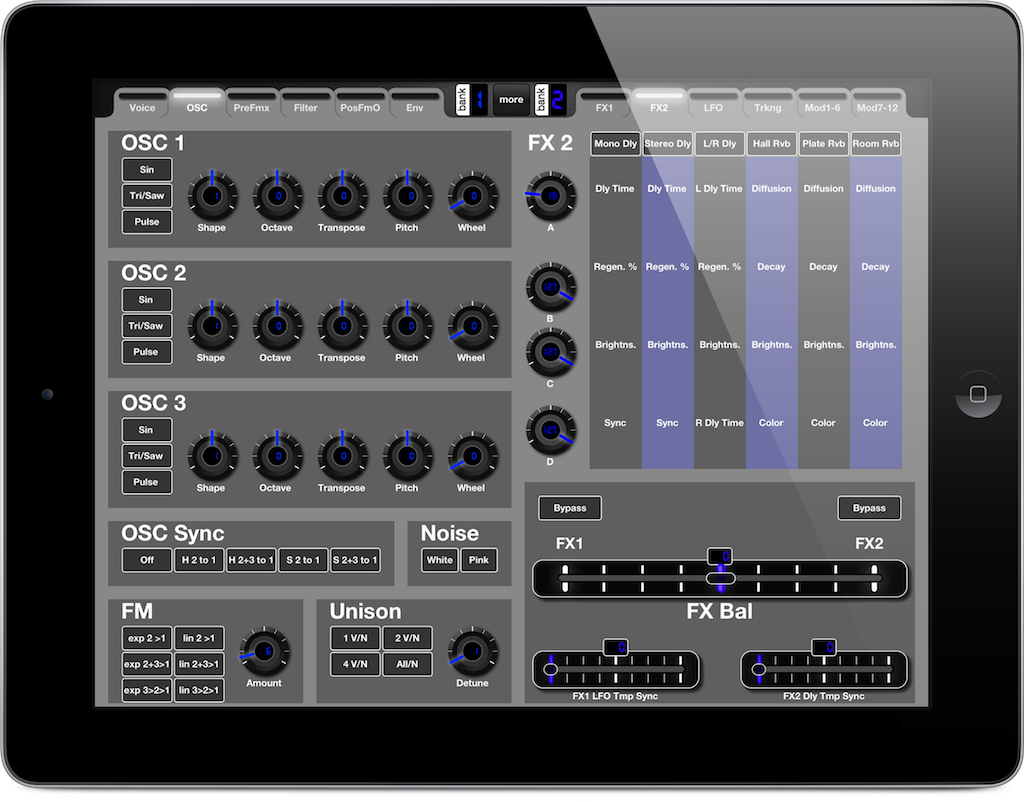
Task: Open the Filter tab
Action: (306, 106)
